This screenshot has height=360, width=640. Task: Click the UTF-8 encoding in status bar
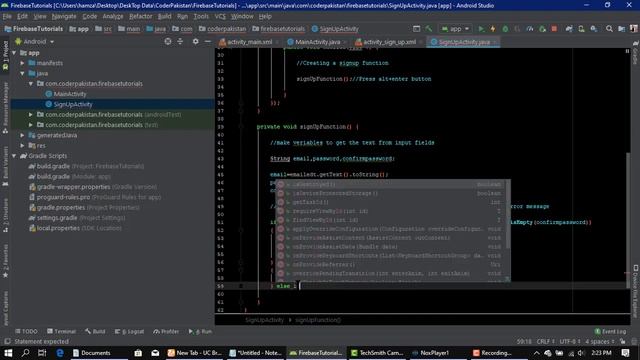tap(570, 342)
